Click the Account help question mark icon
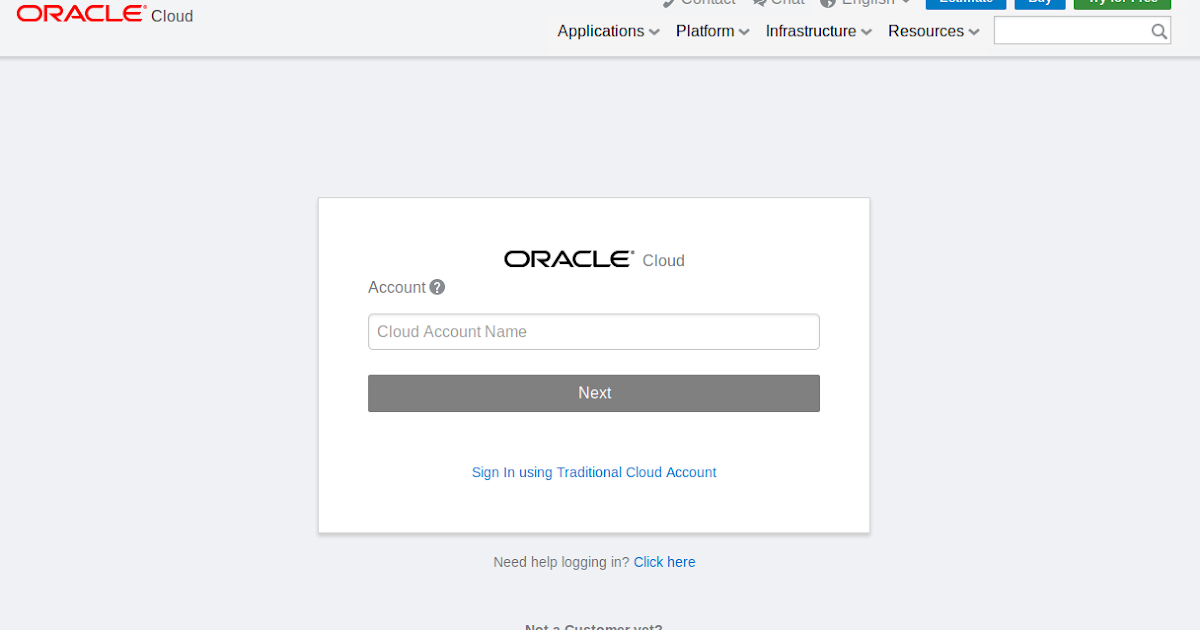 tap(437, 287)
